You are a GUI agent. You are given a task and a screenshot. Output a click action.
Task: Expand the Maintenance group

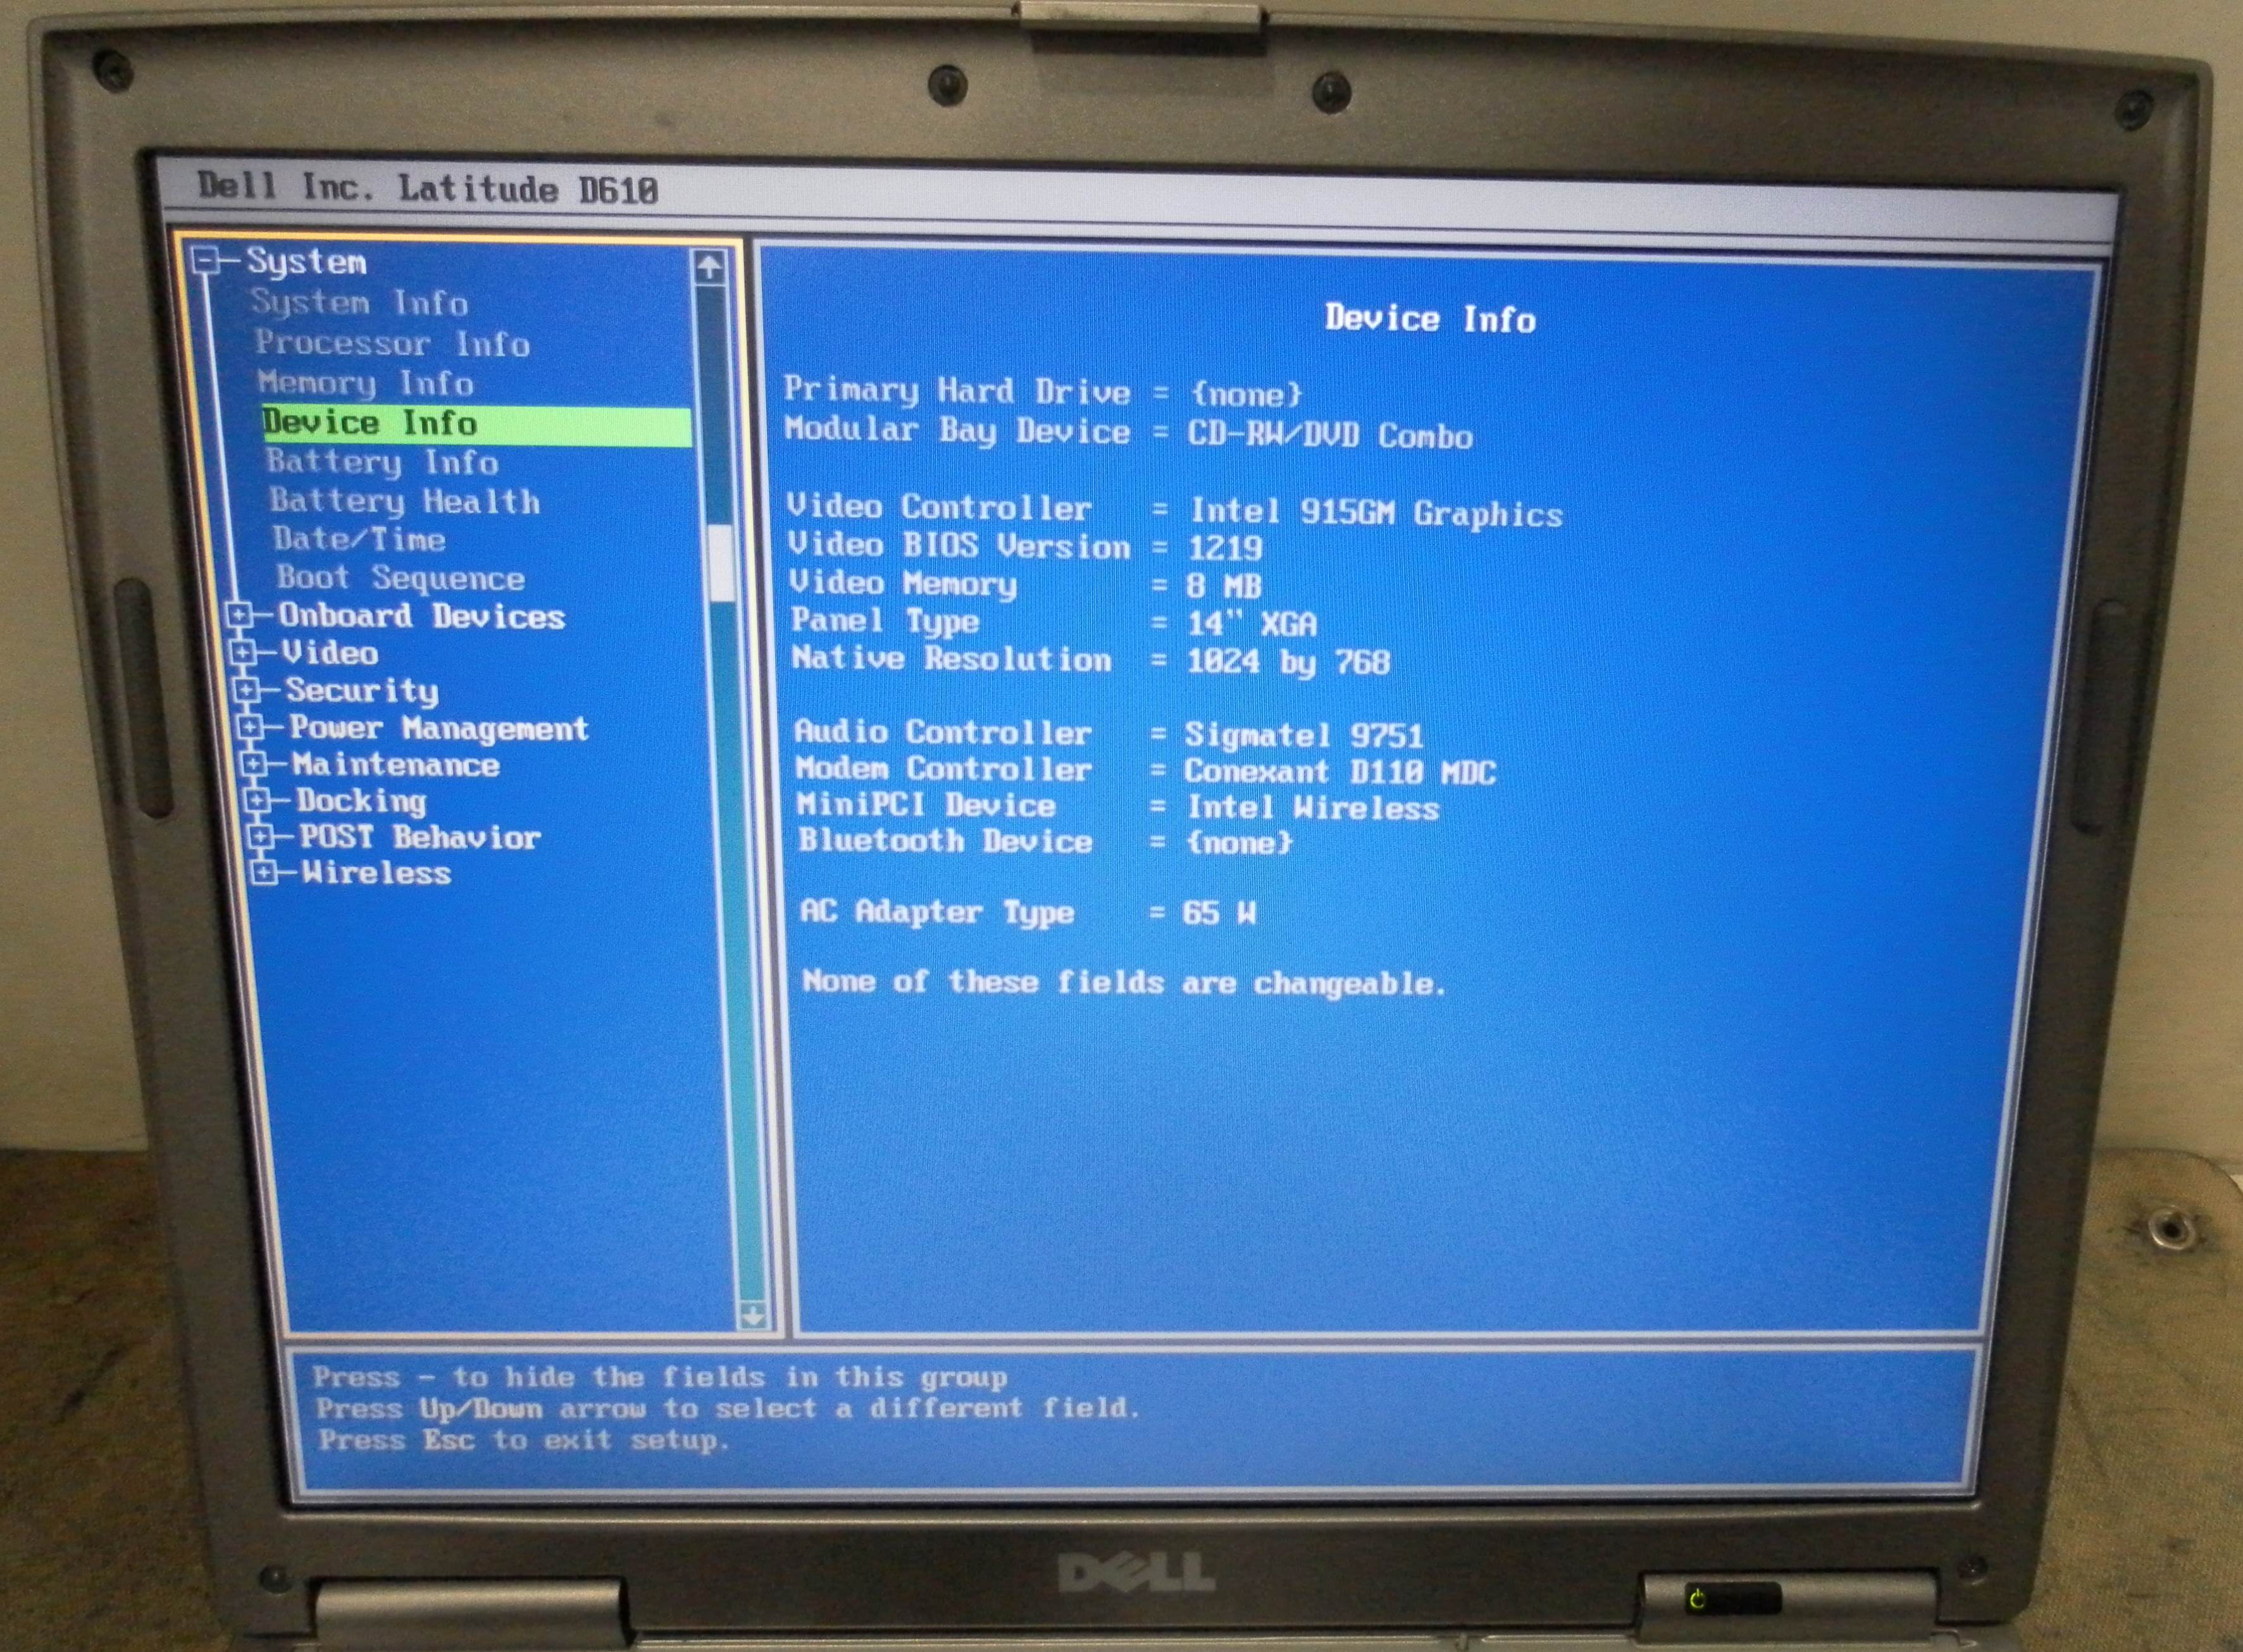254,764
